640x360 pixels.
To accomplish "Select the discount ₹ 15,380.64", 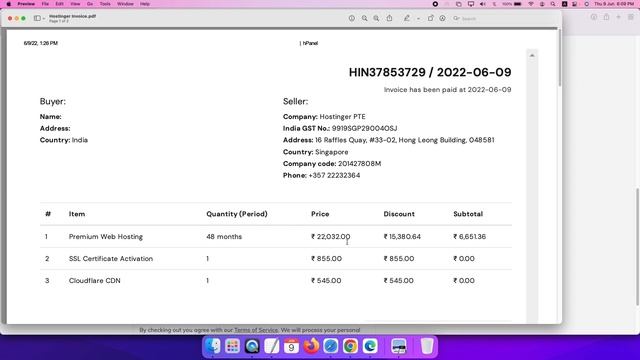I will point(402,237).
